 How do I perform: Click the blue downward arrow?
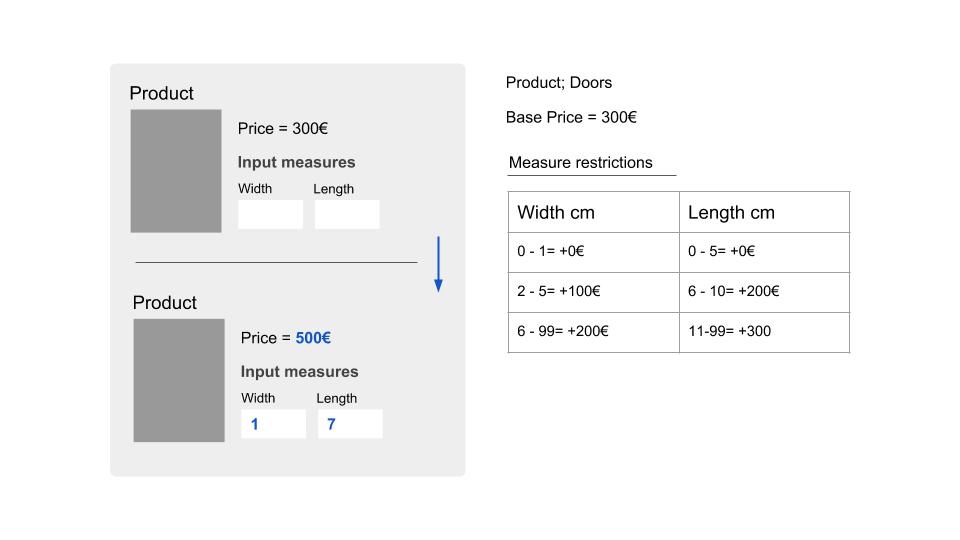[x=438, y=264]
